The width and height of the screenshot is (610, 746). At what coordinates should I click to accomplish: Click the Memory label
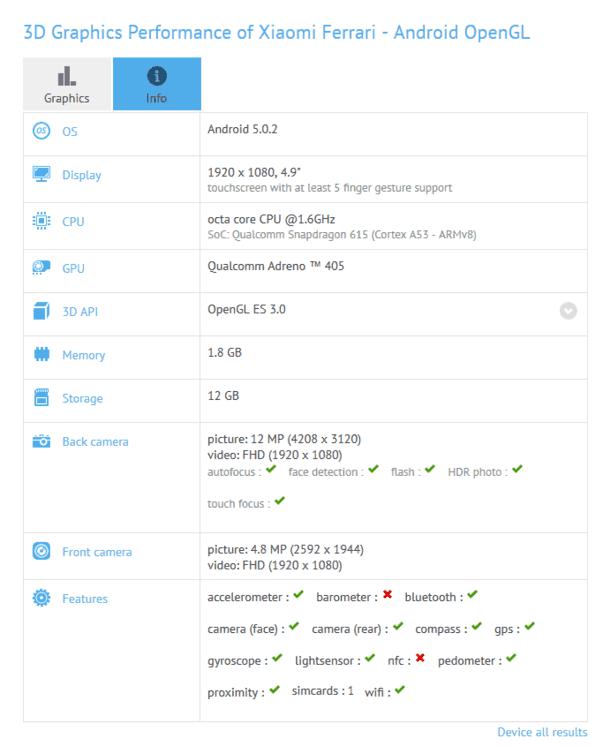(x=84, y=355)
